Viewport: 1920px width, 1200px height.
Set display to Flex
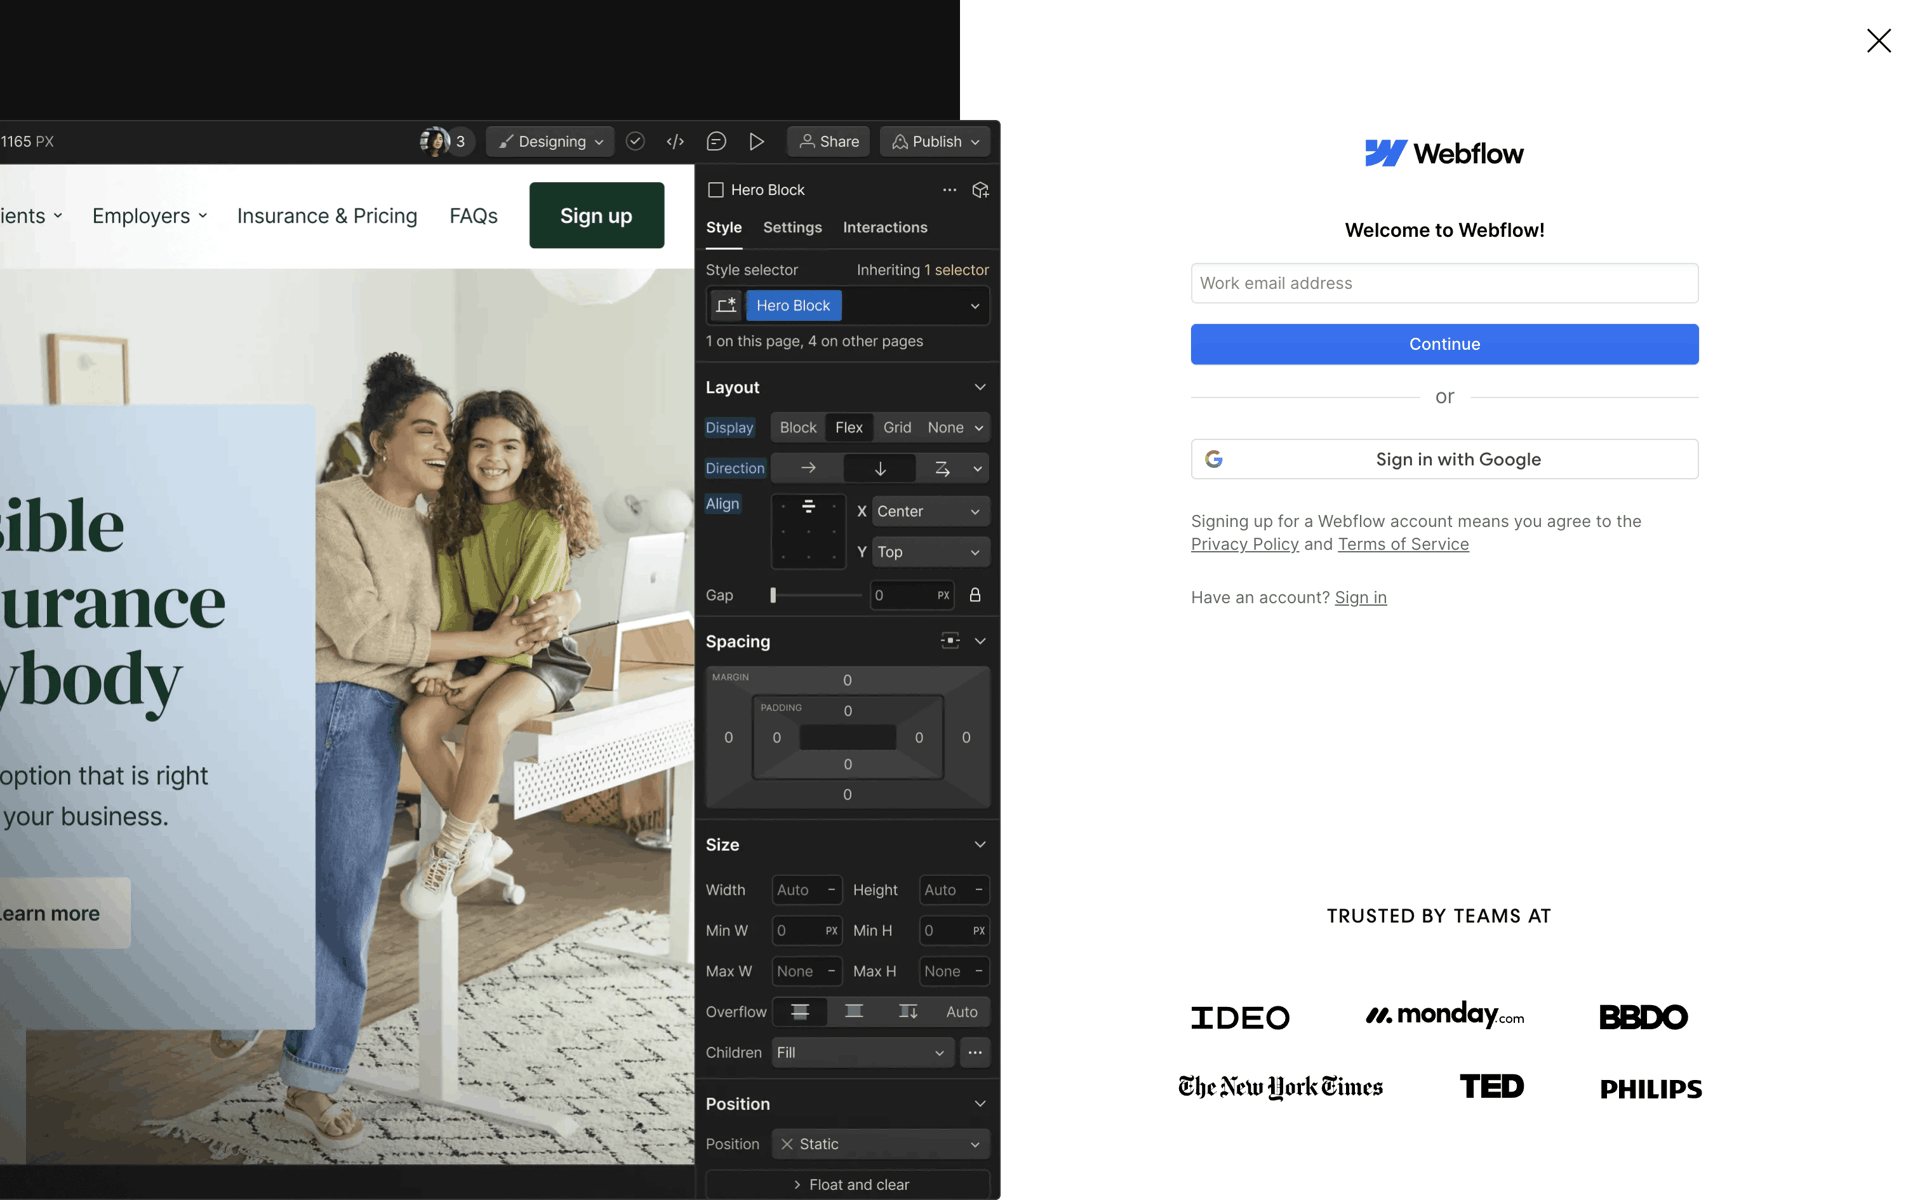point(849,427)
